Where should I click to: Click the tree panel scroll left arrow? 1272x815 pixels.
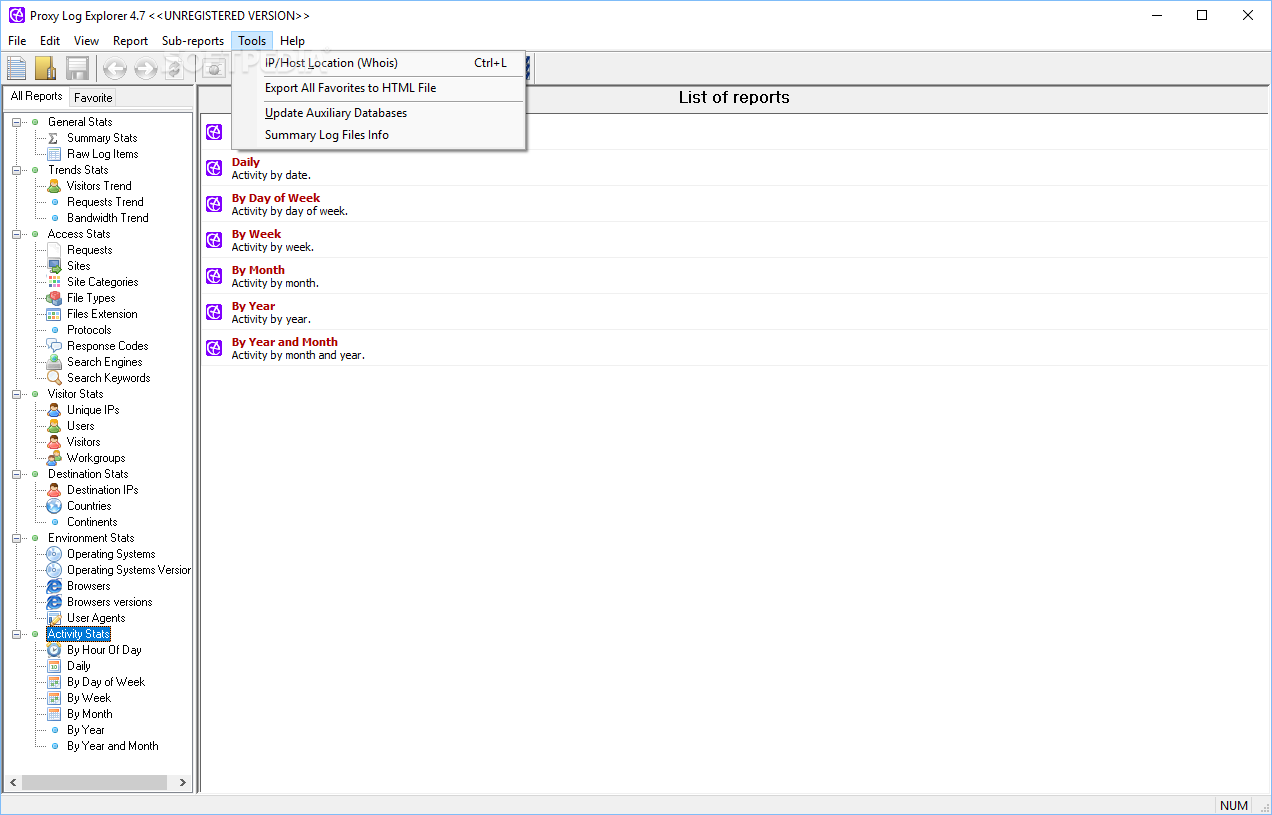13,783
